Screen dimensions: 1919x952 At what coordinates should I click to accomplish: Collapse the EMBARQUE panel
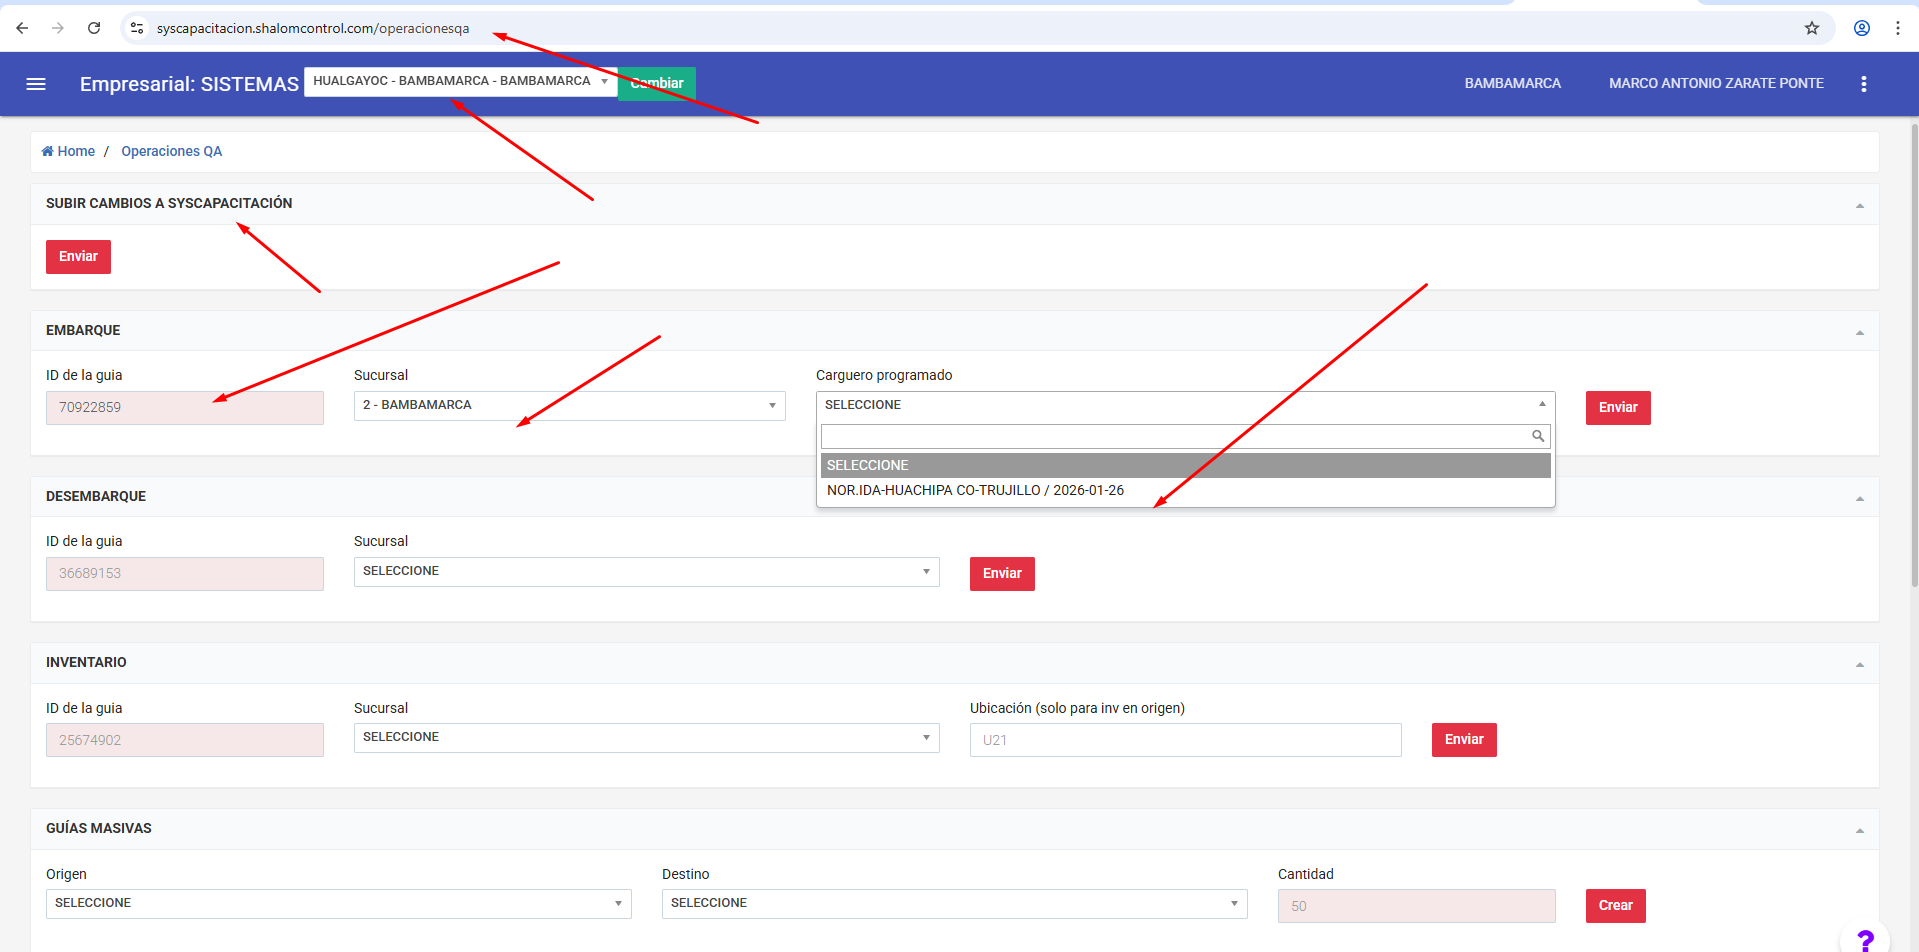(1859, 332)
